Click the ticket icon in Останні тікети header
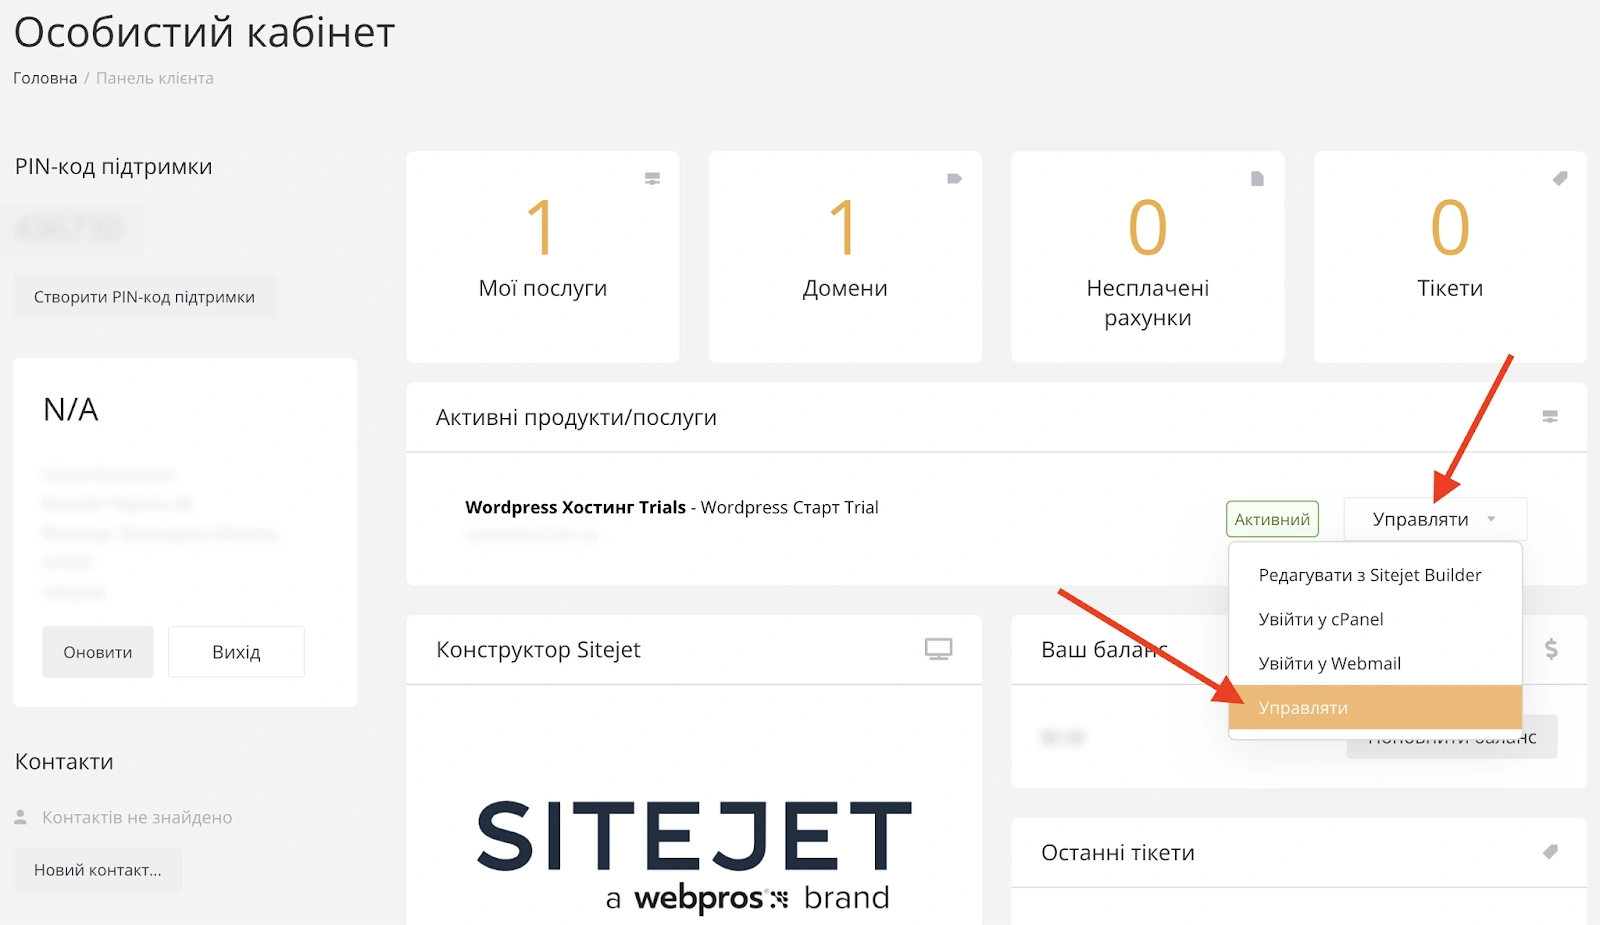Screen dimensions: 1600x925 coord(1549,852)
